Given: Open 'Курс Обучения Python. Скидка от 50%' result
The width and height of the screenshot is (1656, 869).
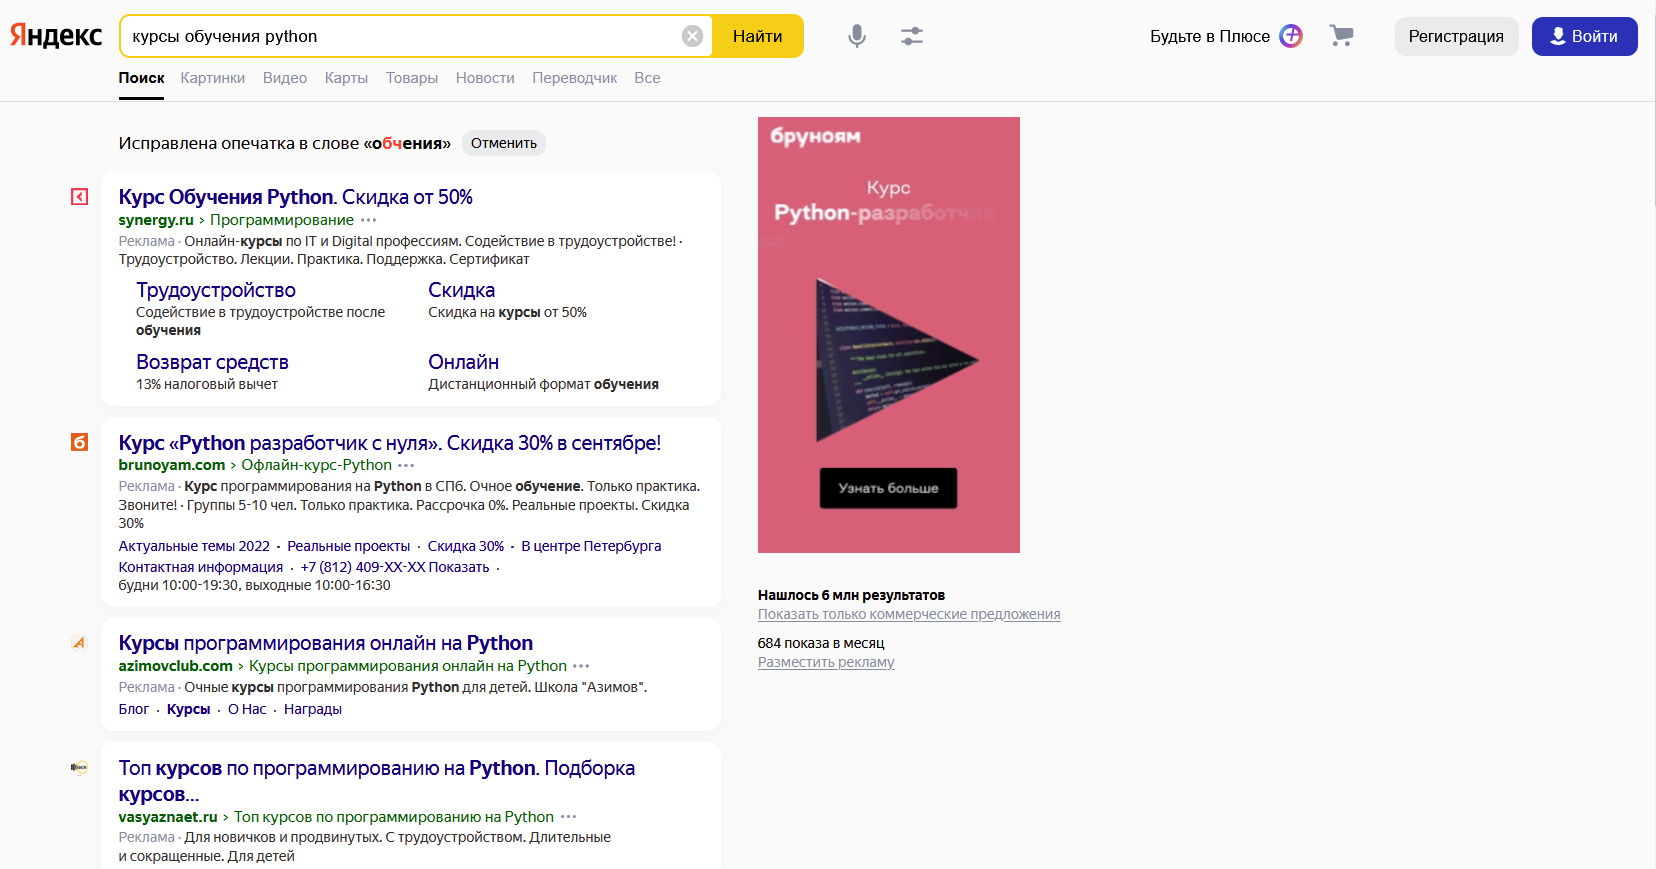Looking at the screenshot, I should coord(295,197).
